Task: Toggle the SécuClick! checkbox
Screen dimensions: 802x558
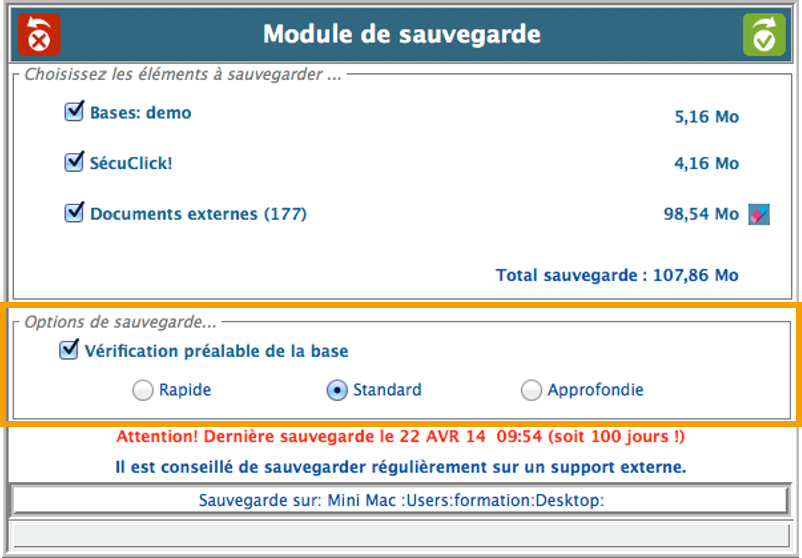Action: coord(73,162)
